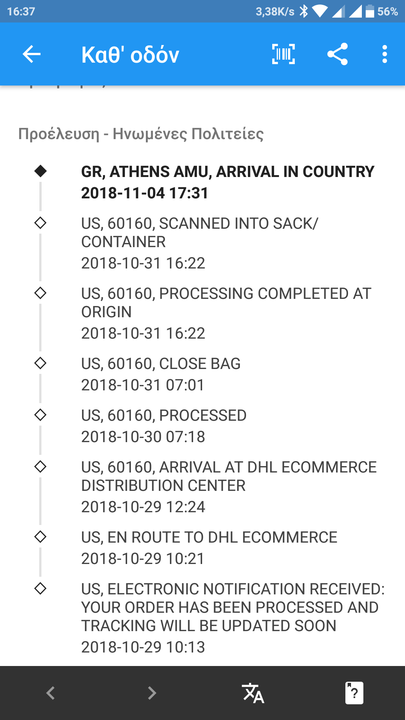Select the filled diamond marker for Athens arrival
Viewport: 405px width, 720px height.
(40, 171)
